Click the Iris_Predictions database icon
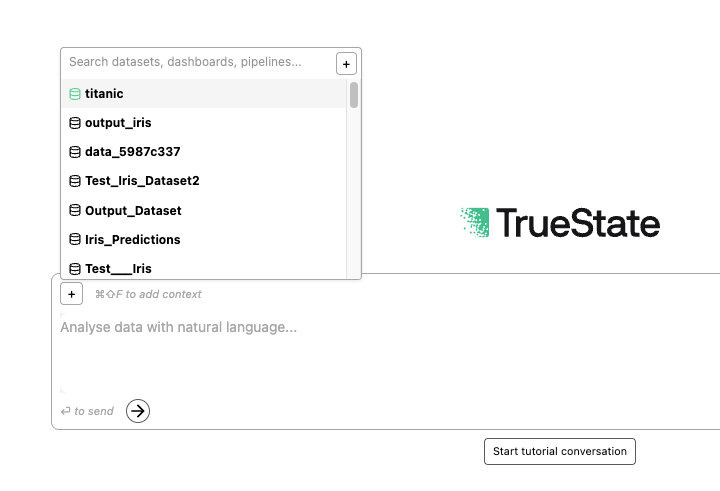Screen dimensions: 720x491 click(x=75, y=239)
